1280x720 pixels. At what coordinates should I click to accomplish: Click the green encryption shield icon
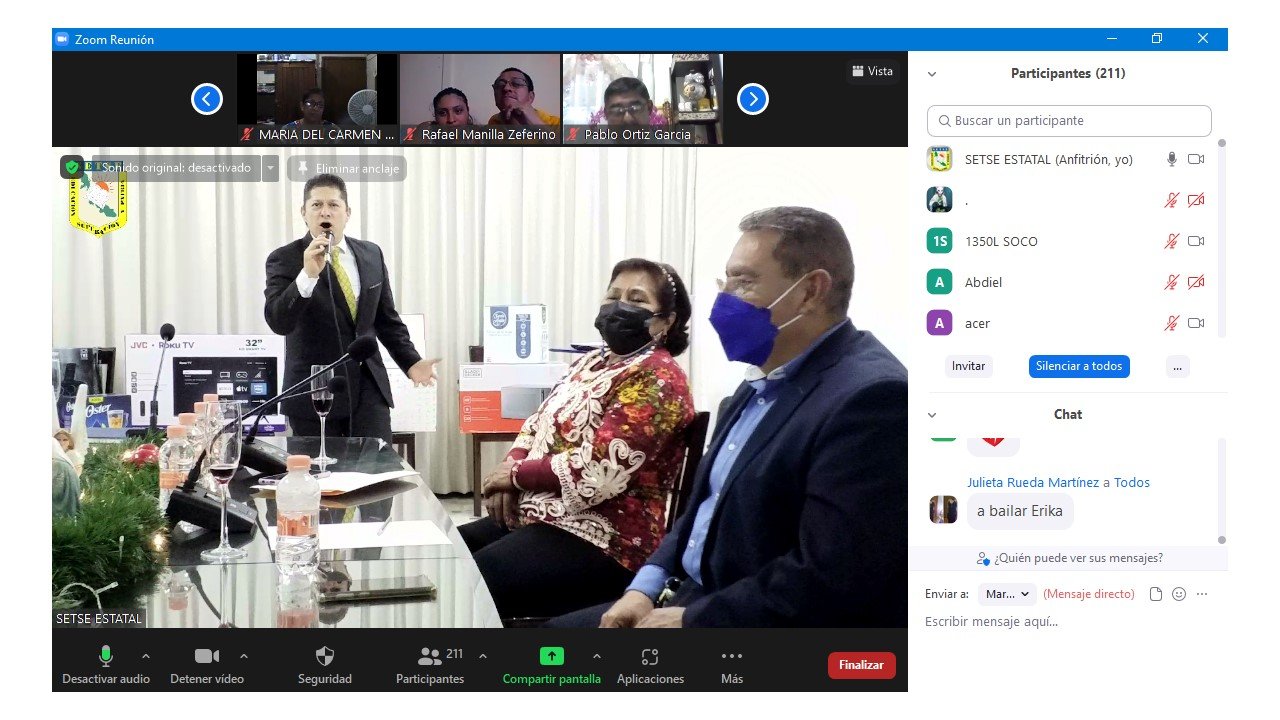[72, 167]
